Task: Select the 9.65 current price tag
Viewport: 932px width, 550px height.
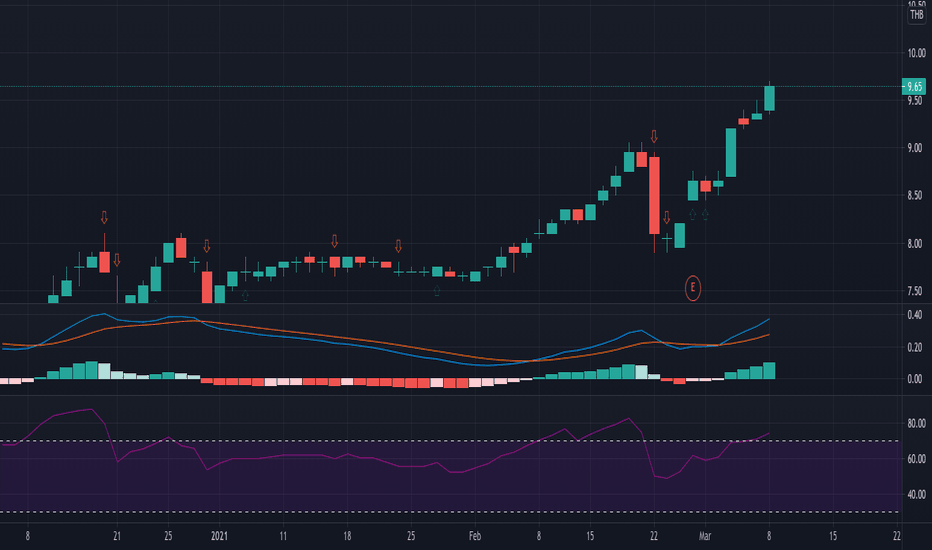Action: point(914,87)
